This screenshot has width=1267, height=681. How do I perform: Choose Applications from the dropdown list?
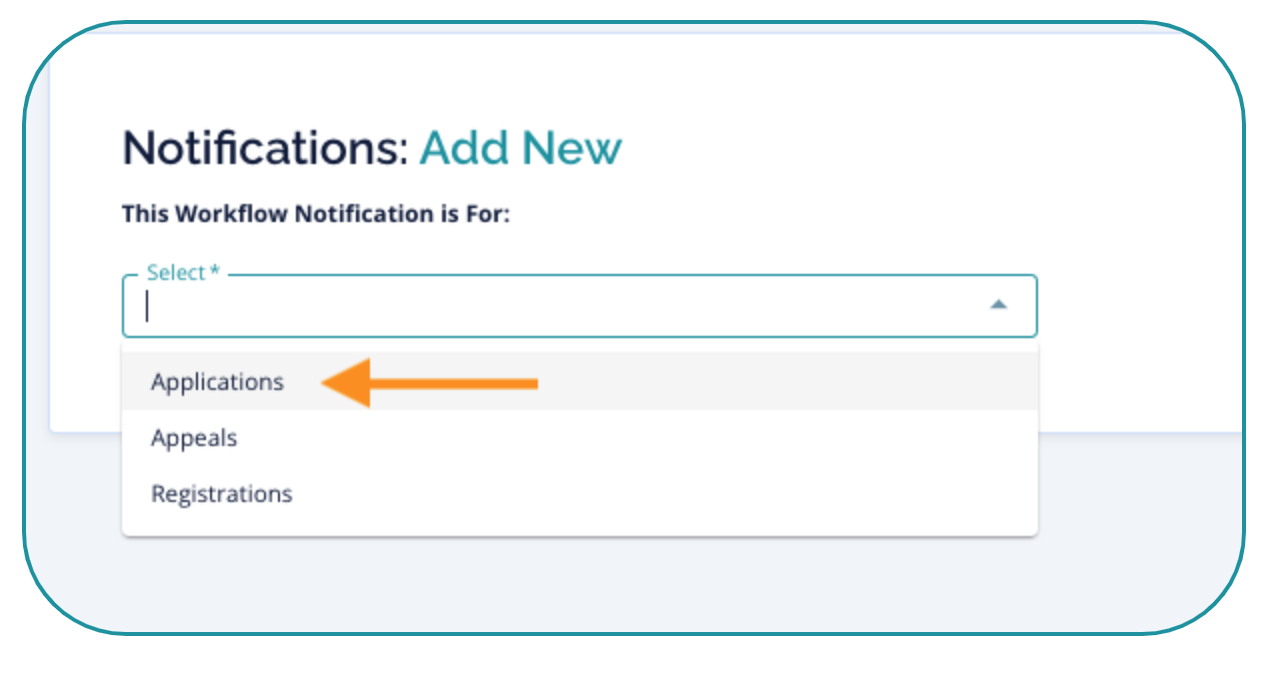click(217, 382)
